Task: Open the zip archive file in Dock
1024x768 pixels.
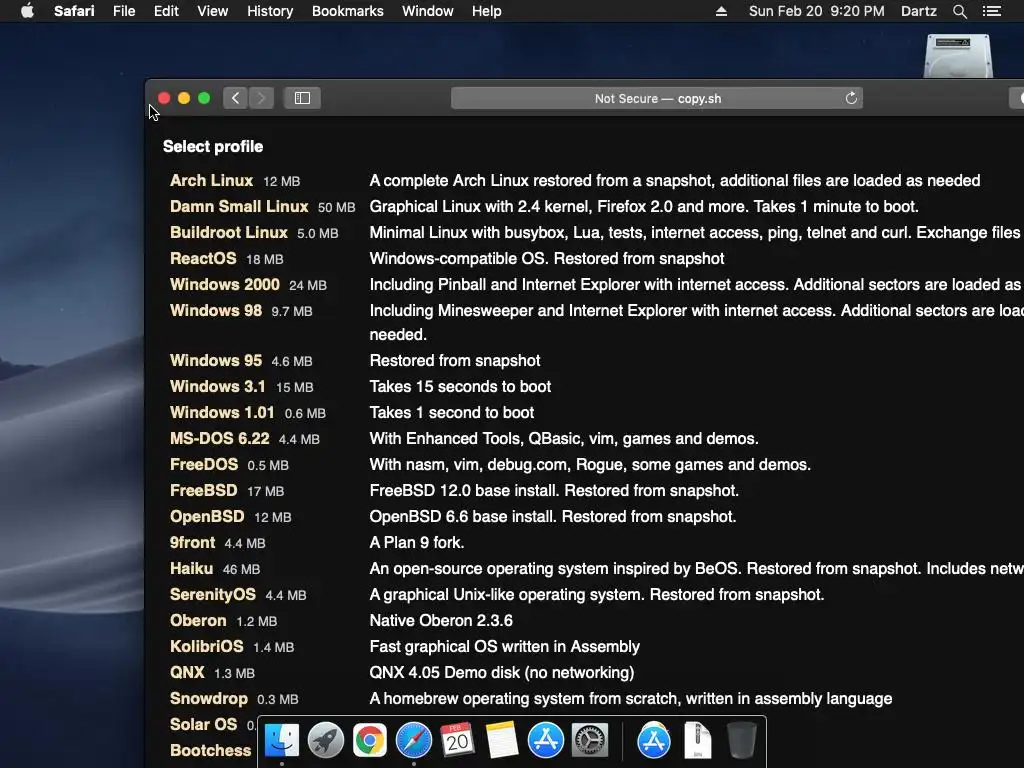Action: click(697, 741)
